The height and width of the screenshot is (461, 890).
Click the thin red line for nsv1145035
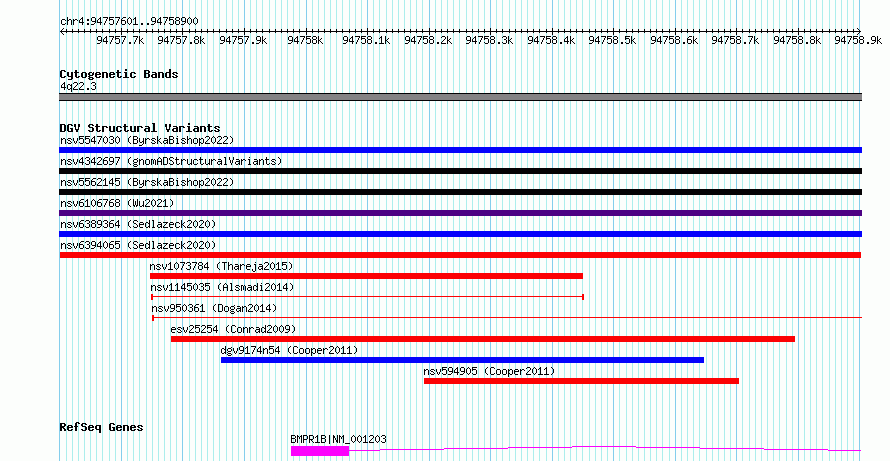point(367,297)
